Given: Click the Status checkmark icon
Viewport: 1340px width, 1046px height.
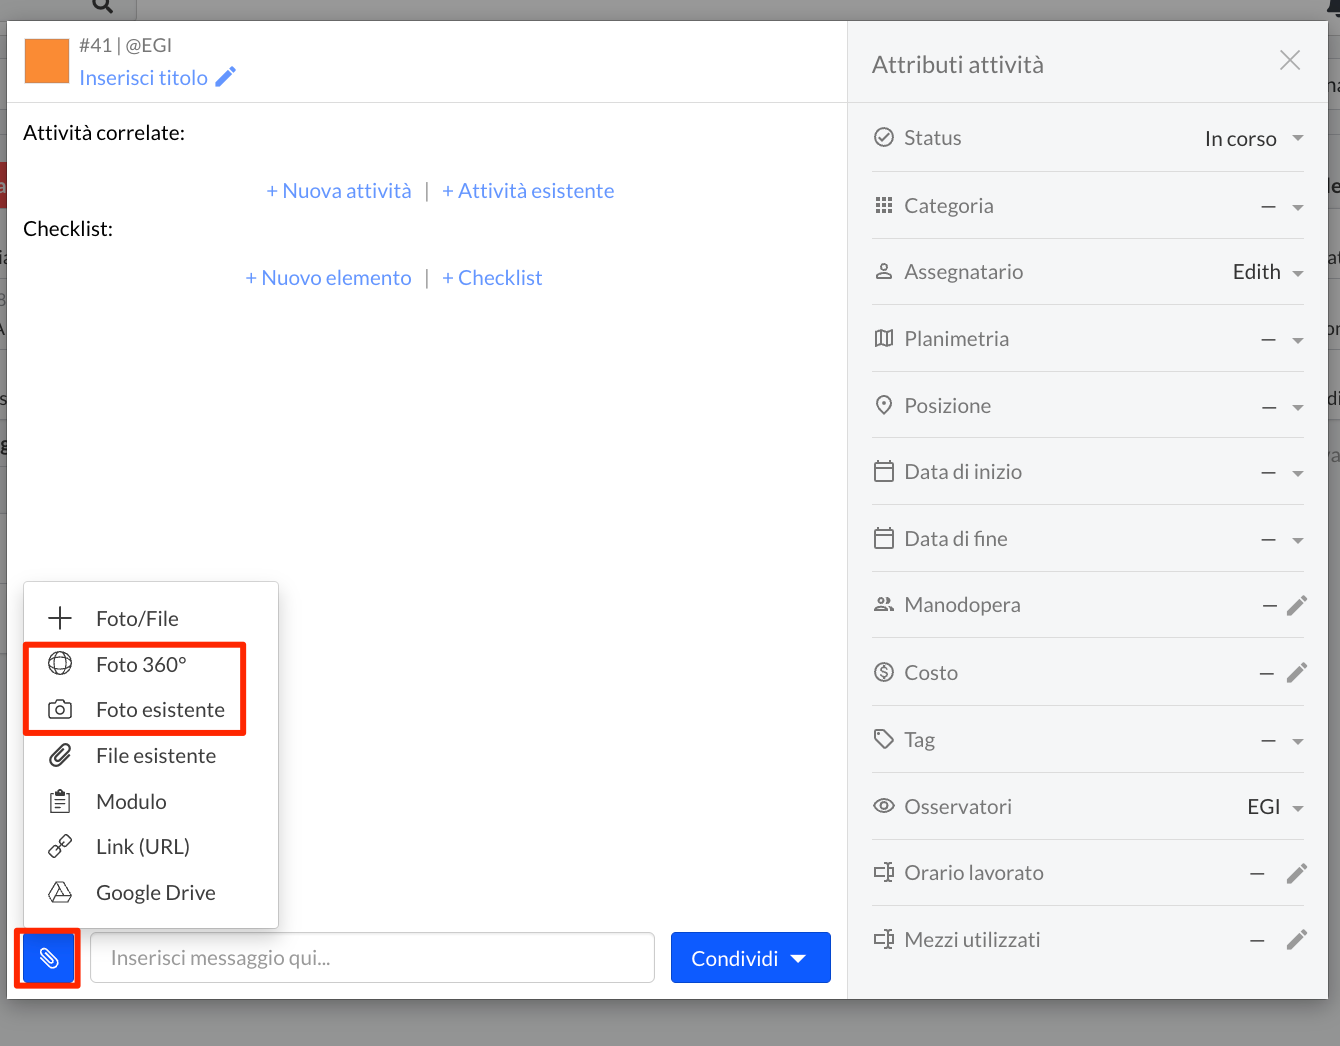Looking at the screenshot, I should (x=884, y=137).
